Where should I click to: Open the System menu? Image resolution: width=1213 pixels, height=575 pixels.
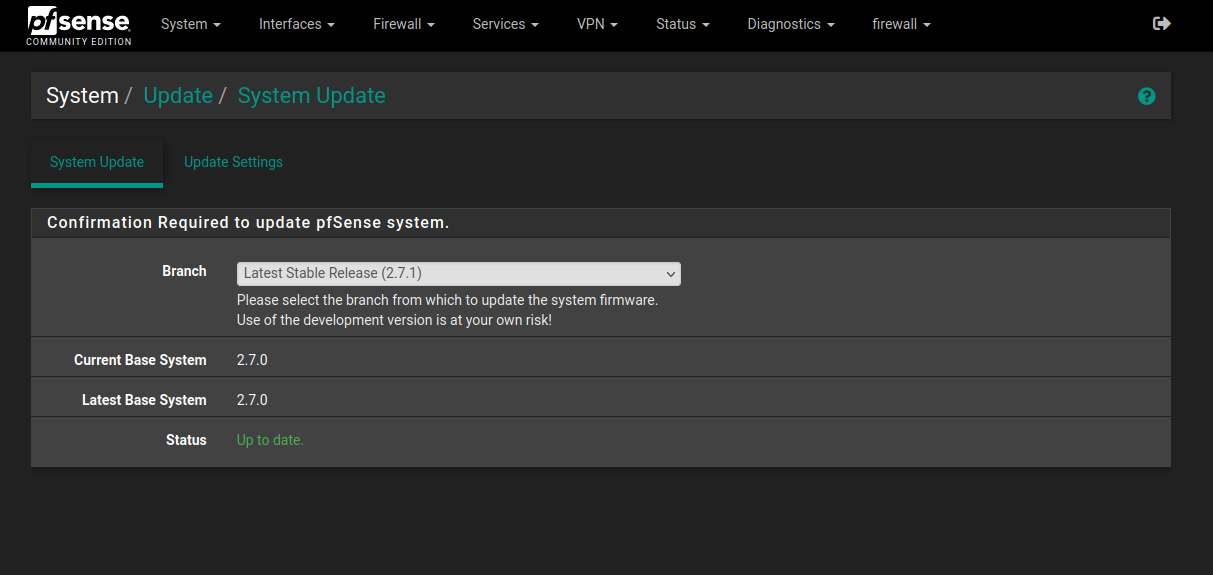(191, 24)
